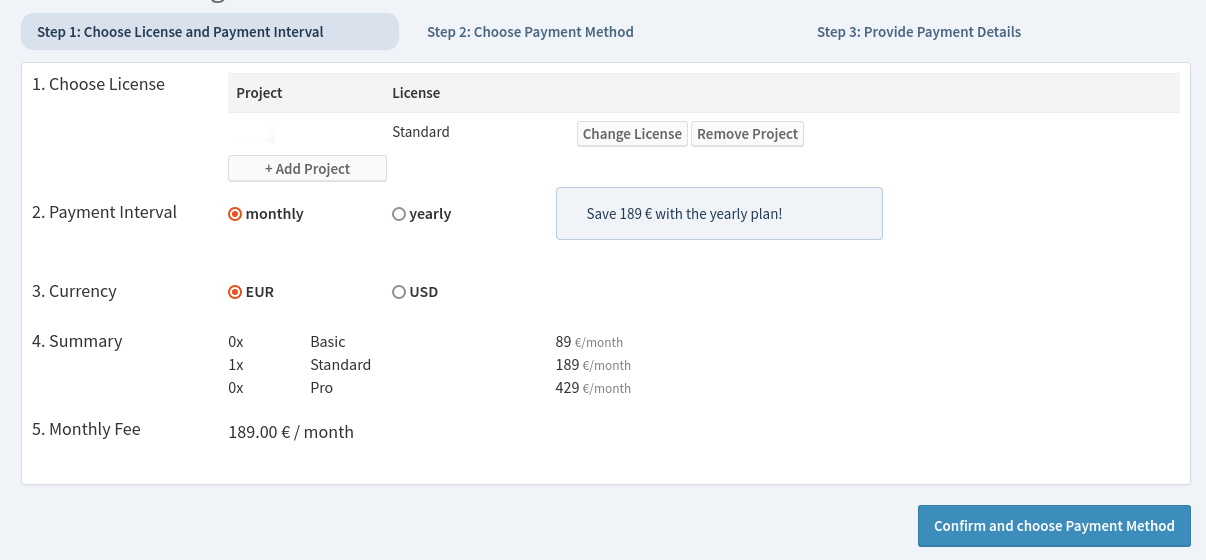Click the '4. Summary' label
Image resolution: width=1206 pixels, height=560 pixels.
pyautogui.click(x=77, y=341)
